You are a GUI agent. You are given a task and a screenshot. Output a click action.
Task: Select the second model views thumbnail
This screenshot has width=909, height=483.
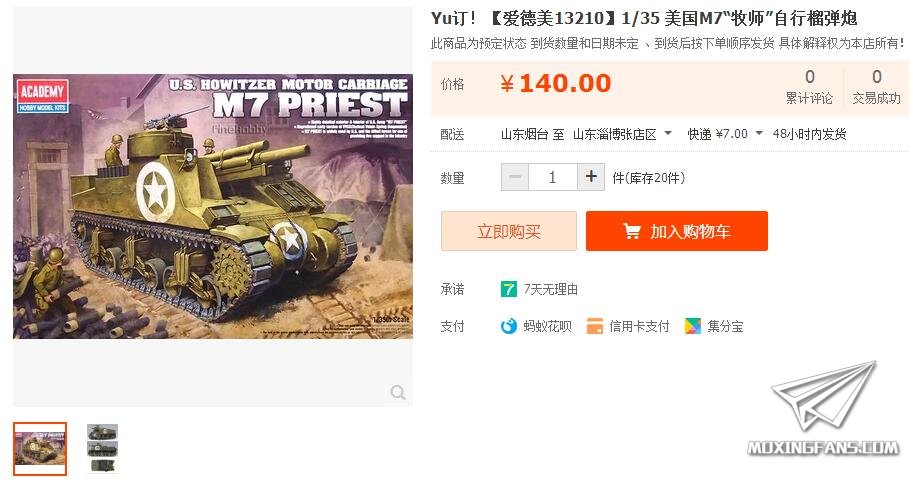pos(103,449)
